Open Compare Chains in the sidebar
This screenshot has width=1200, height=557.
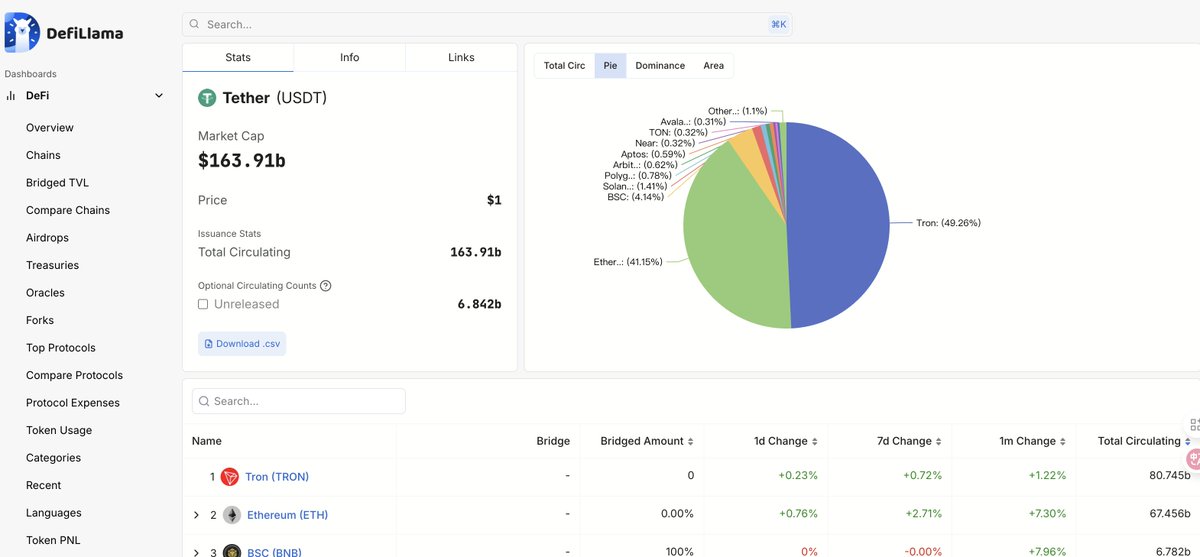[x=68, y=210]
